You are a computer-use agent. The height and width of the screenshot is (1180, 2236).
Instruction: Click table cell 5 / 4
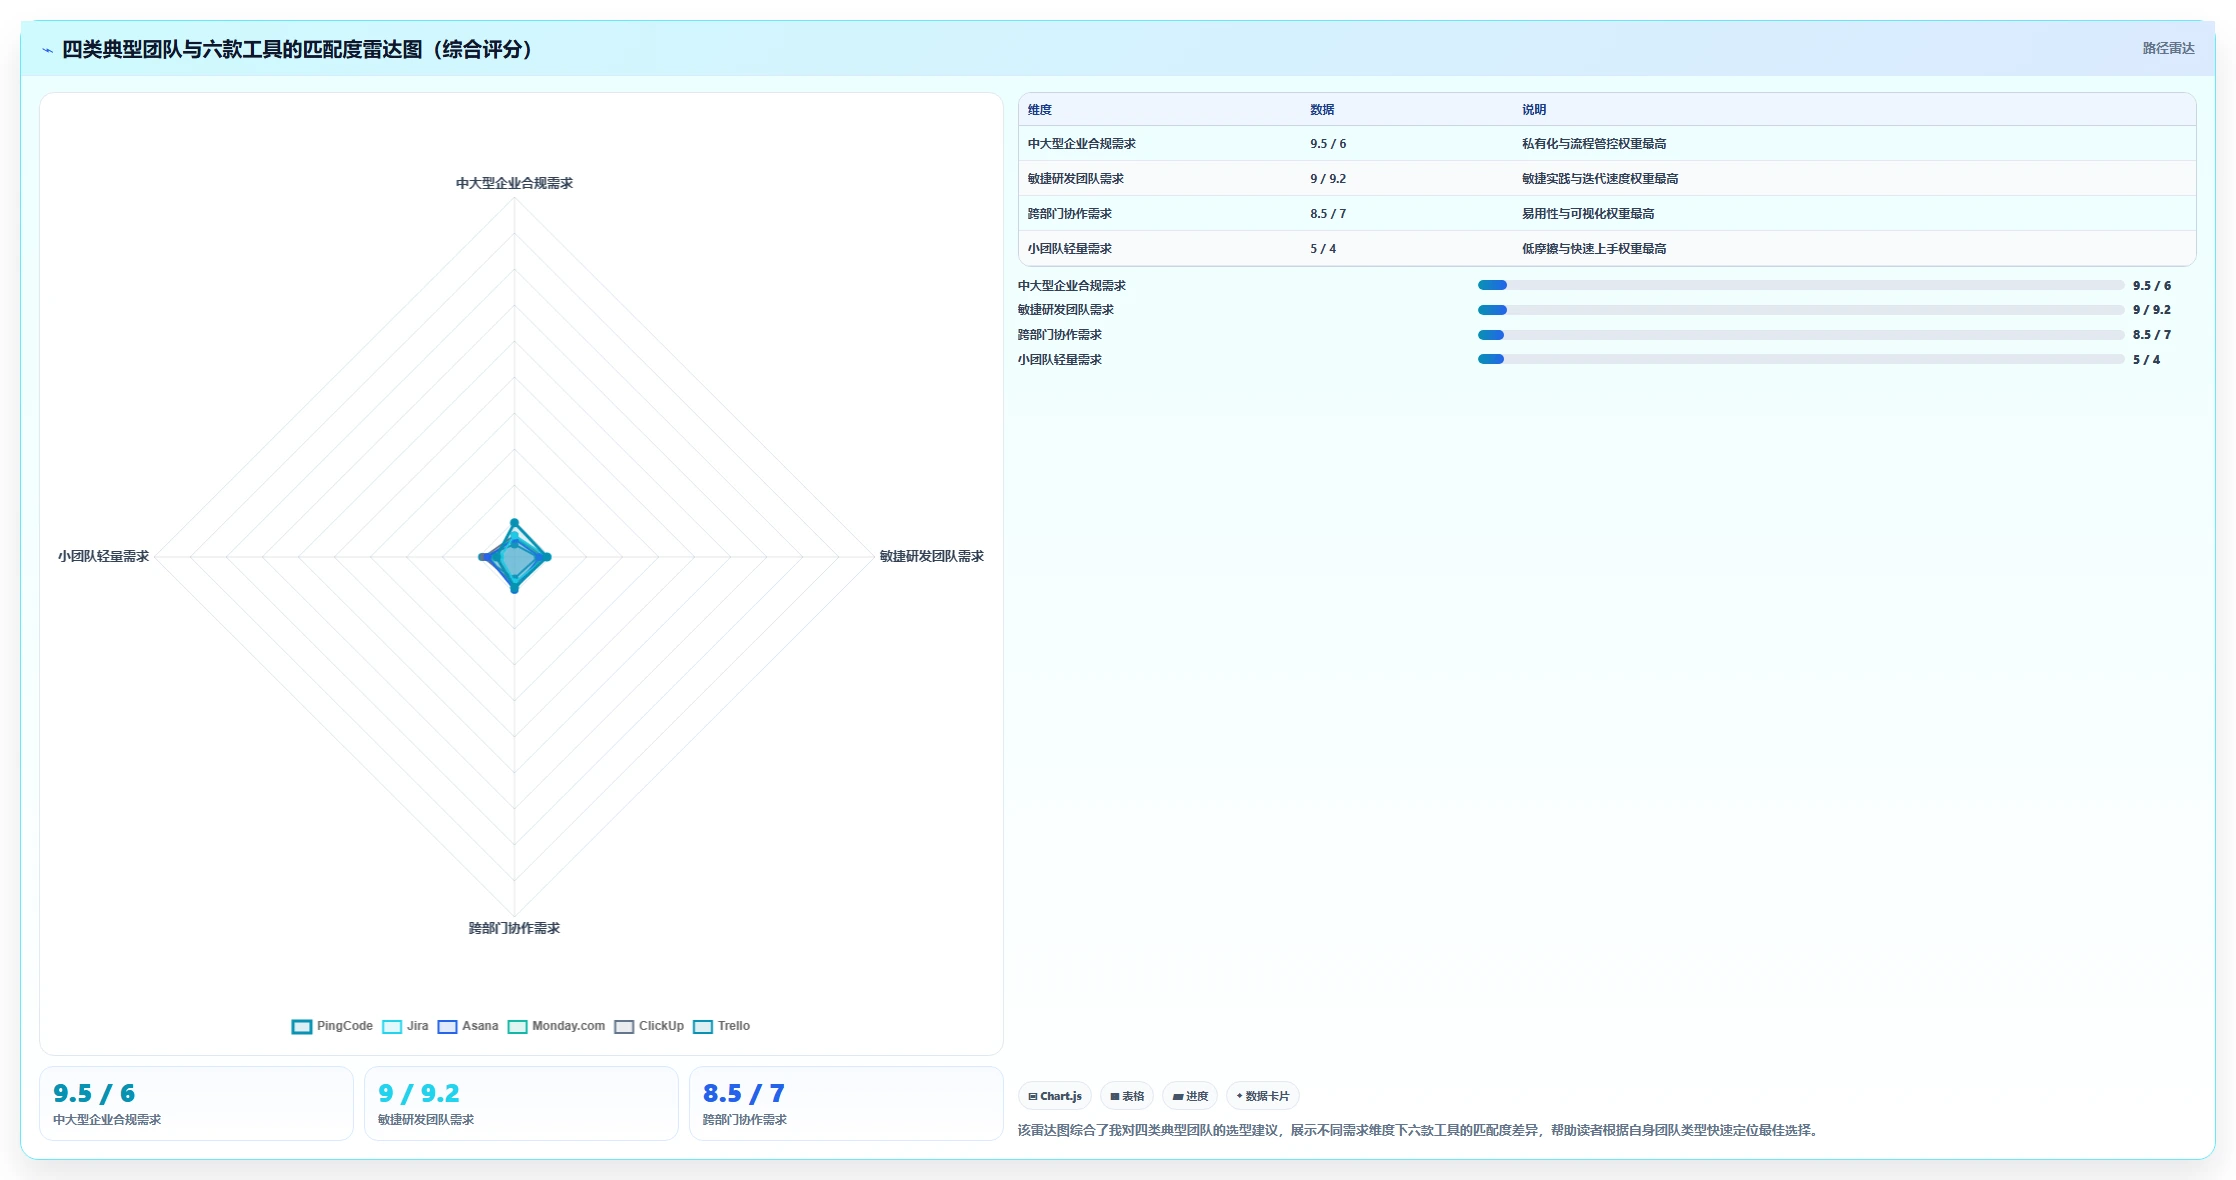click(1323, 249)
